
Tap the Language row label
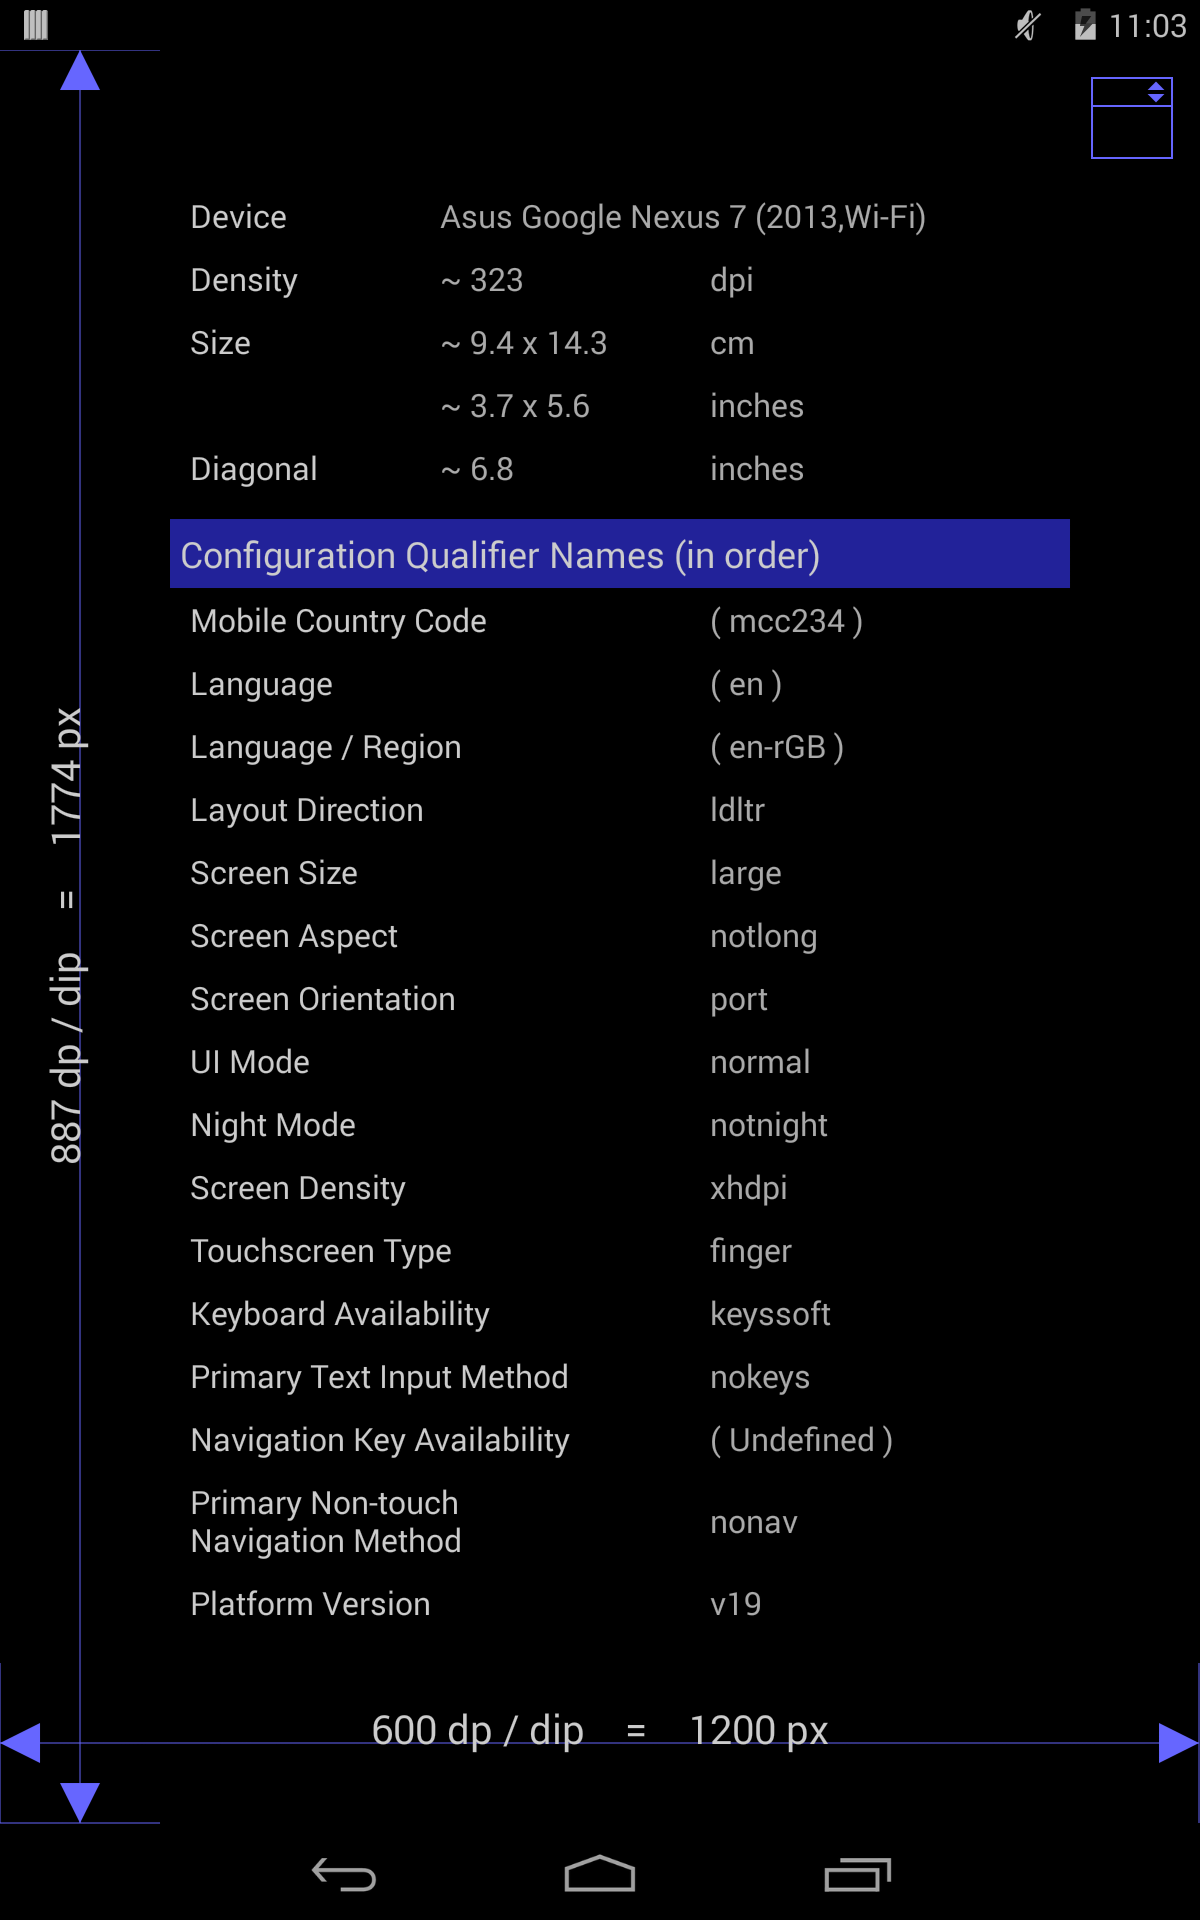(262, 685)
